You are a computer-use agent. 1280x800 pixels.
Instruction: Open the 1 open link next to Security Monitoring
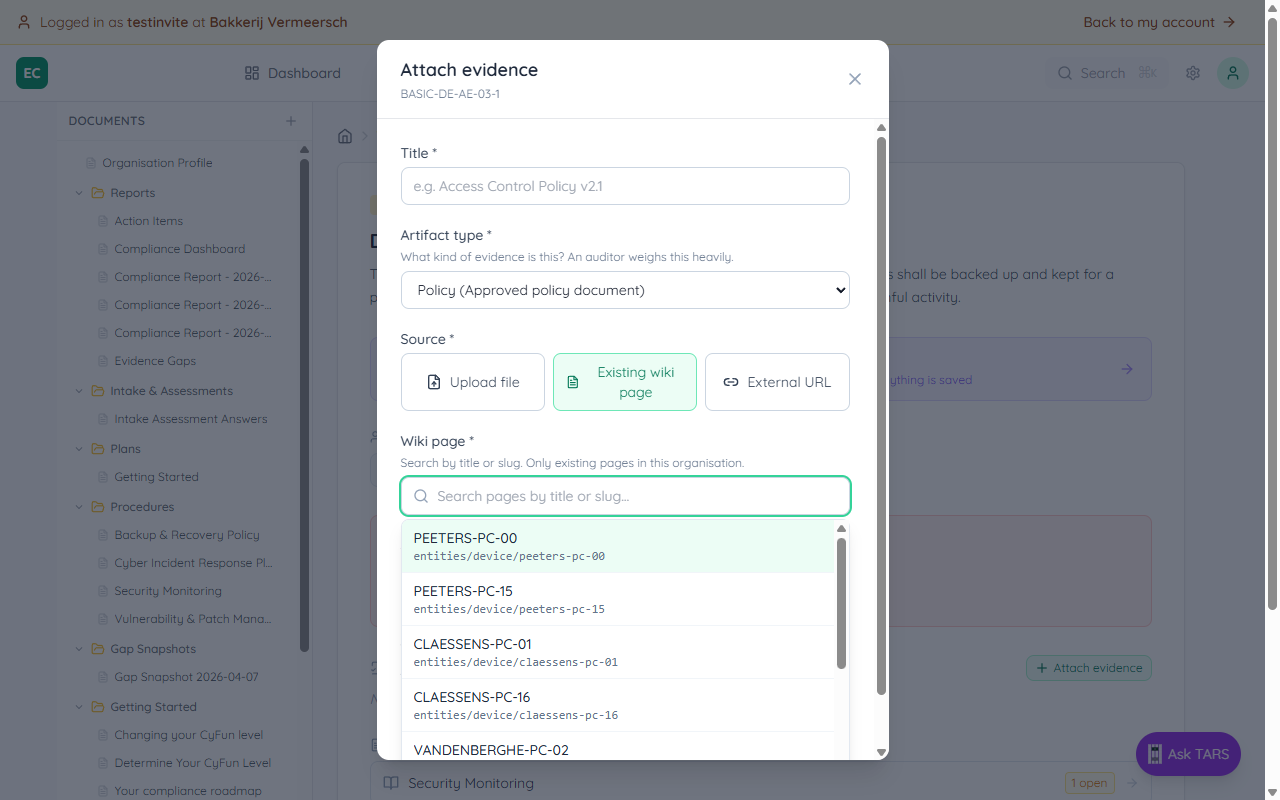[1089, 783]
